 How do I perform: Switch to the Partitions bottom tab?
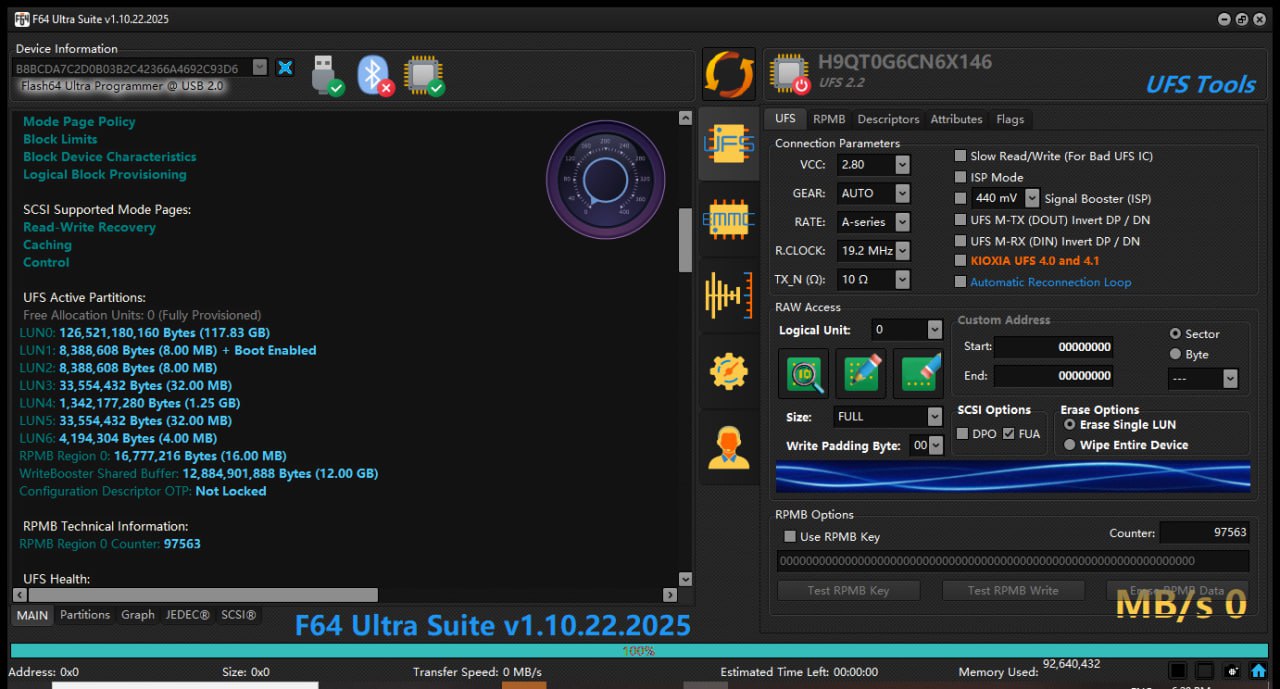pos(85,615)
